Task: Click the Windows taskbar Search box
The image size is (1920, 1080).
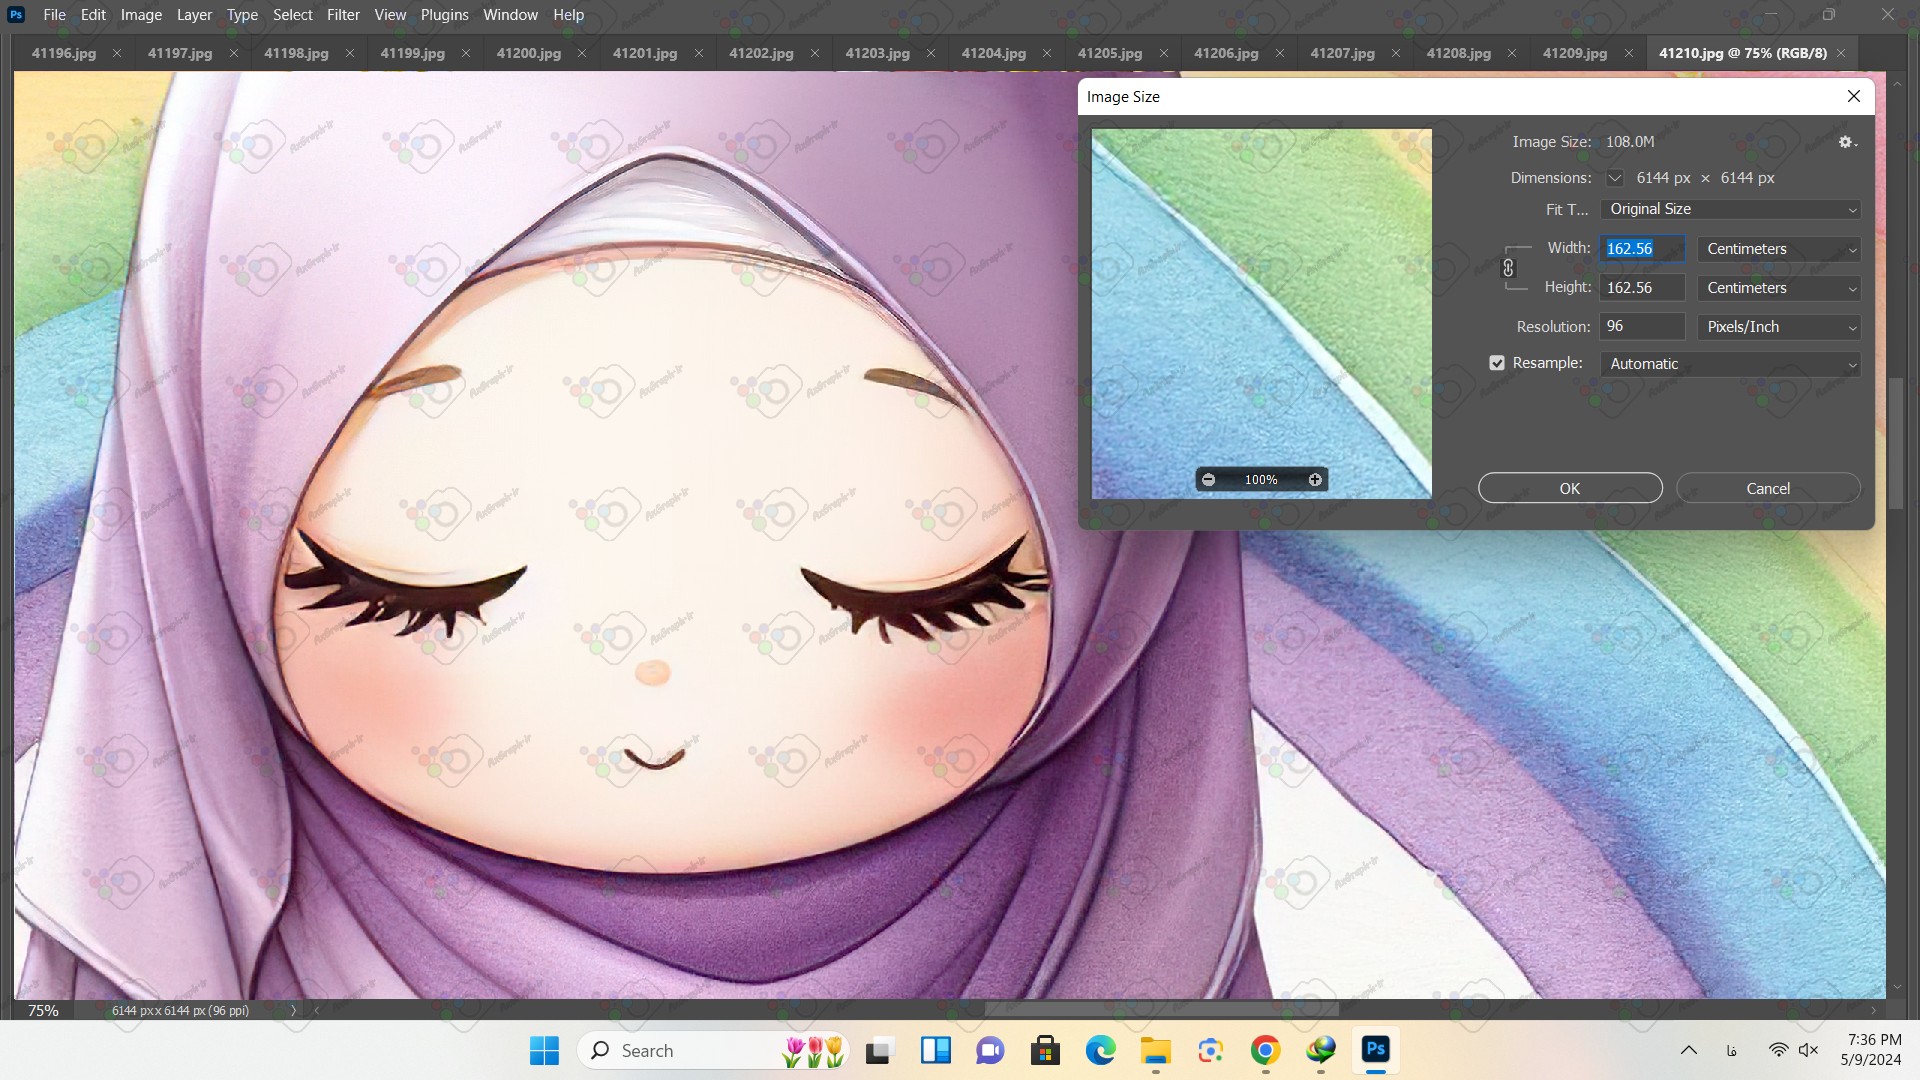Action: tap(713, 1050)
